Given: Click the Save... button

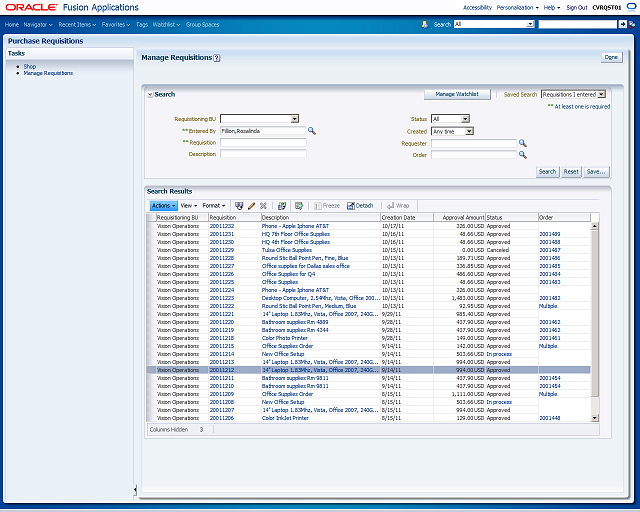Looking at the screenshot, I should 596,172.
